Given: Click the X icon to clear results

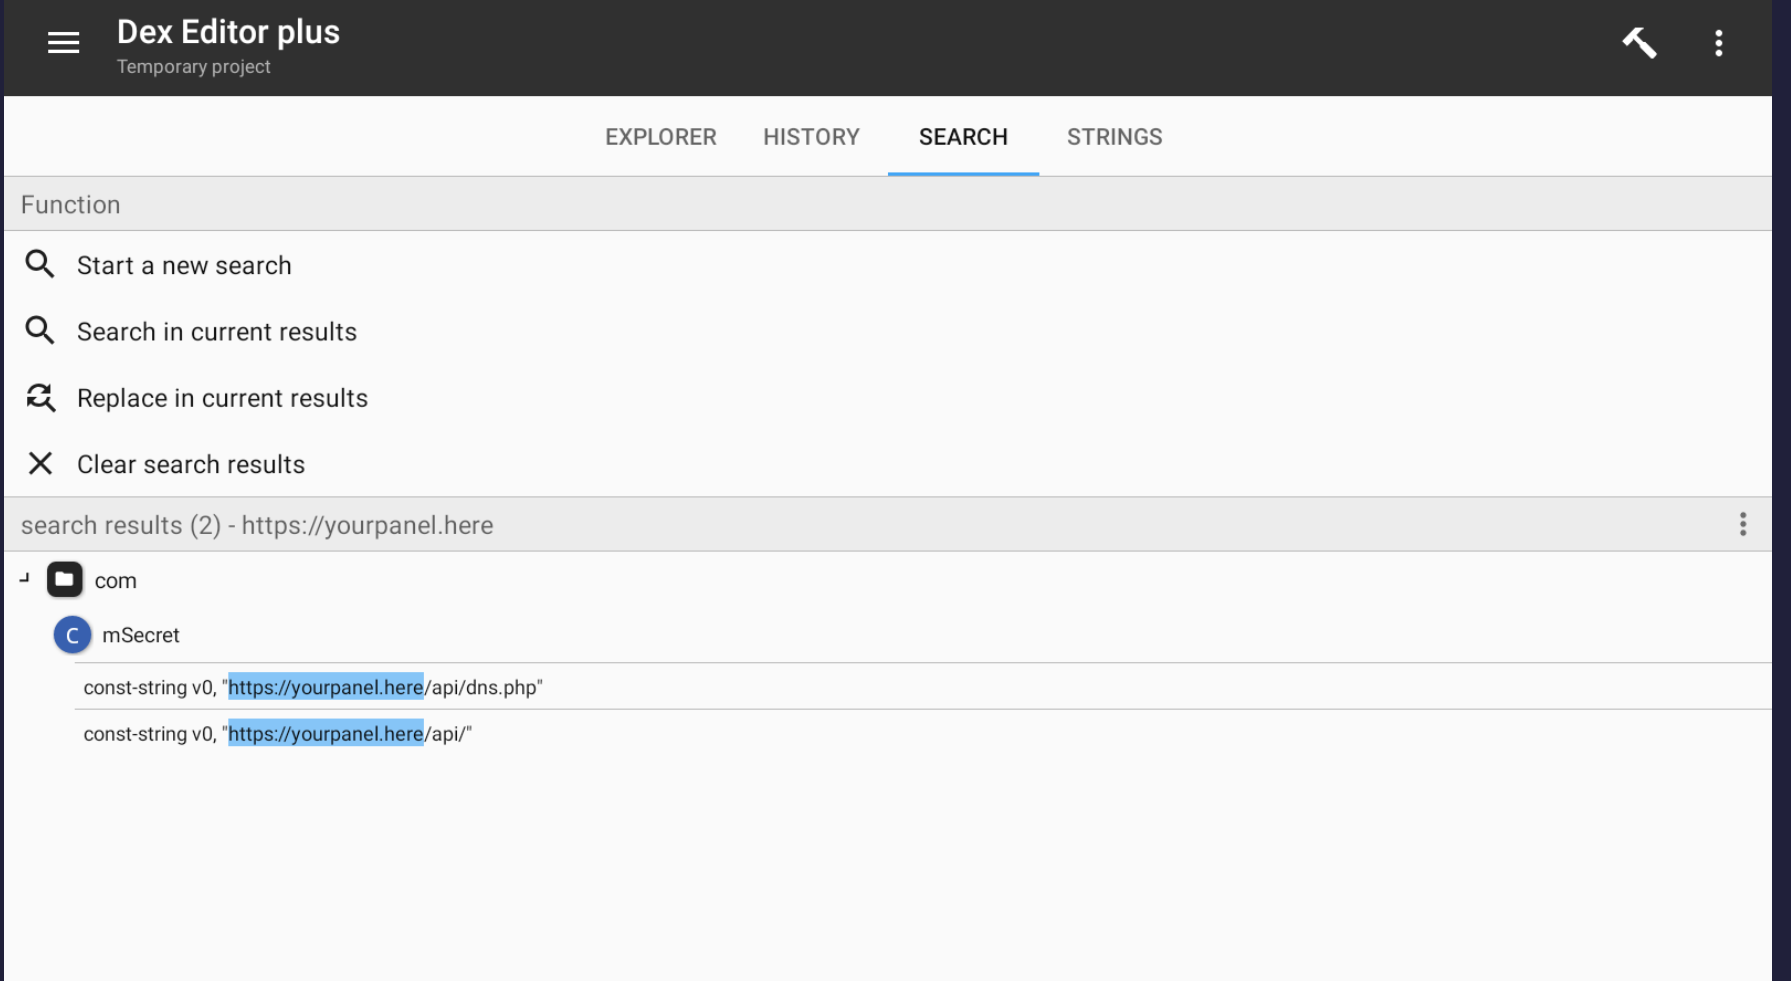Looking at the screenshot, I should click(x=40, y=464).
